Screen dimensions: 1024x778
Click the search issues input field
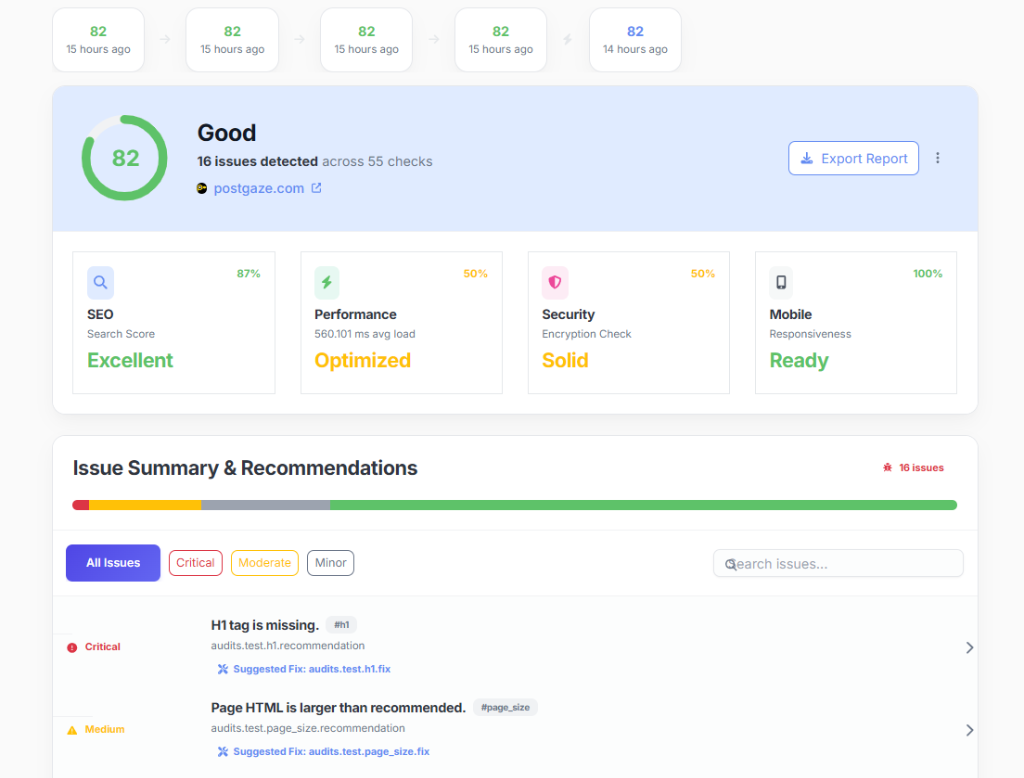(837, 563)
